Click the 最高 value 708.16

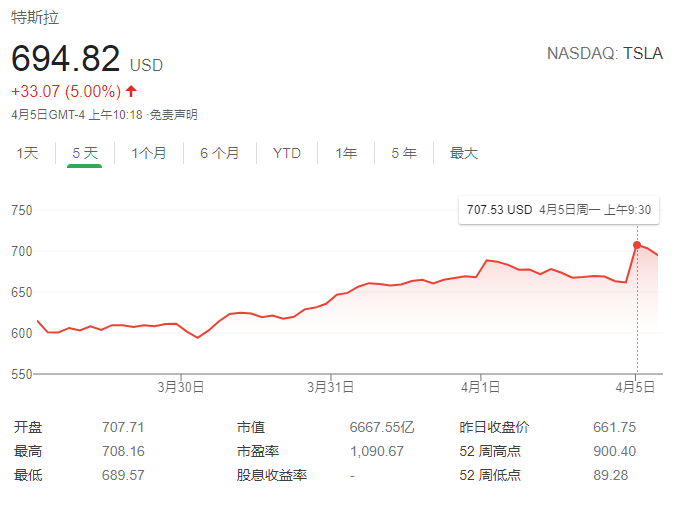coord(123,451)
